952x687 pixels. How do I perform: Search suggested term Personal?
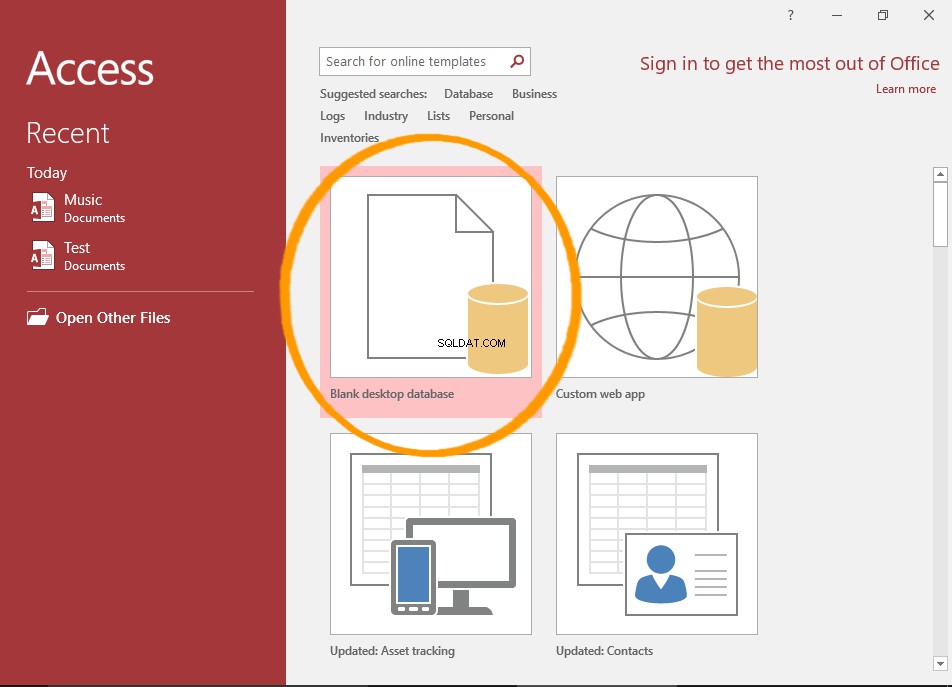(x=491, y=116)
